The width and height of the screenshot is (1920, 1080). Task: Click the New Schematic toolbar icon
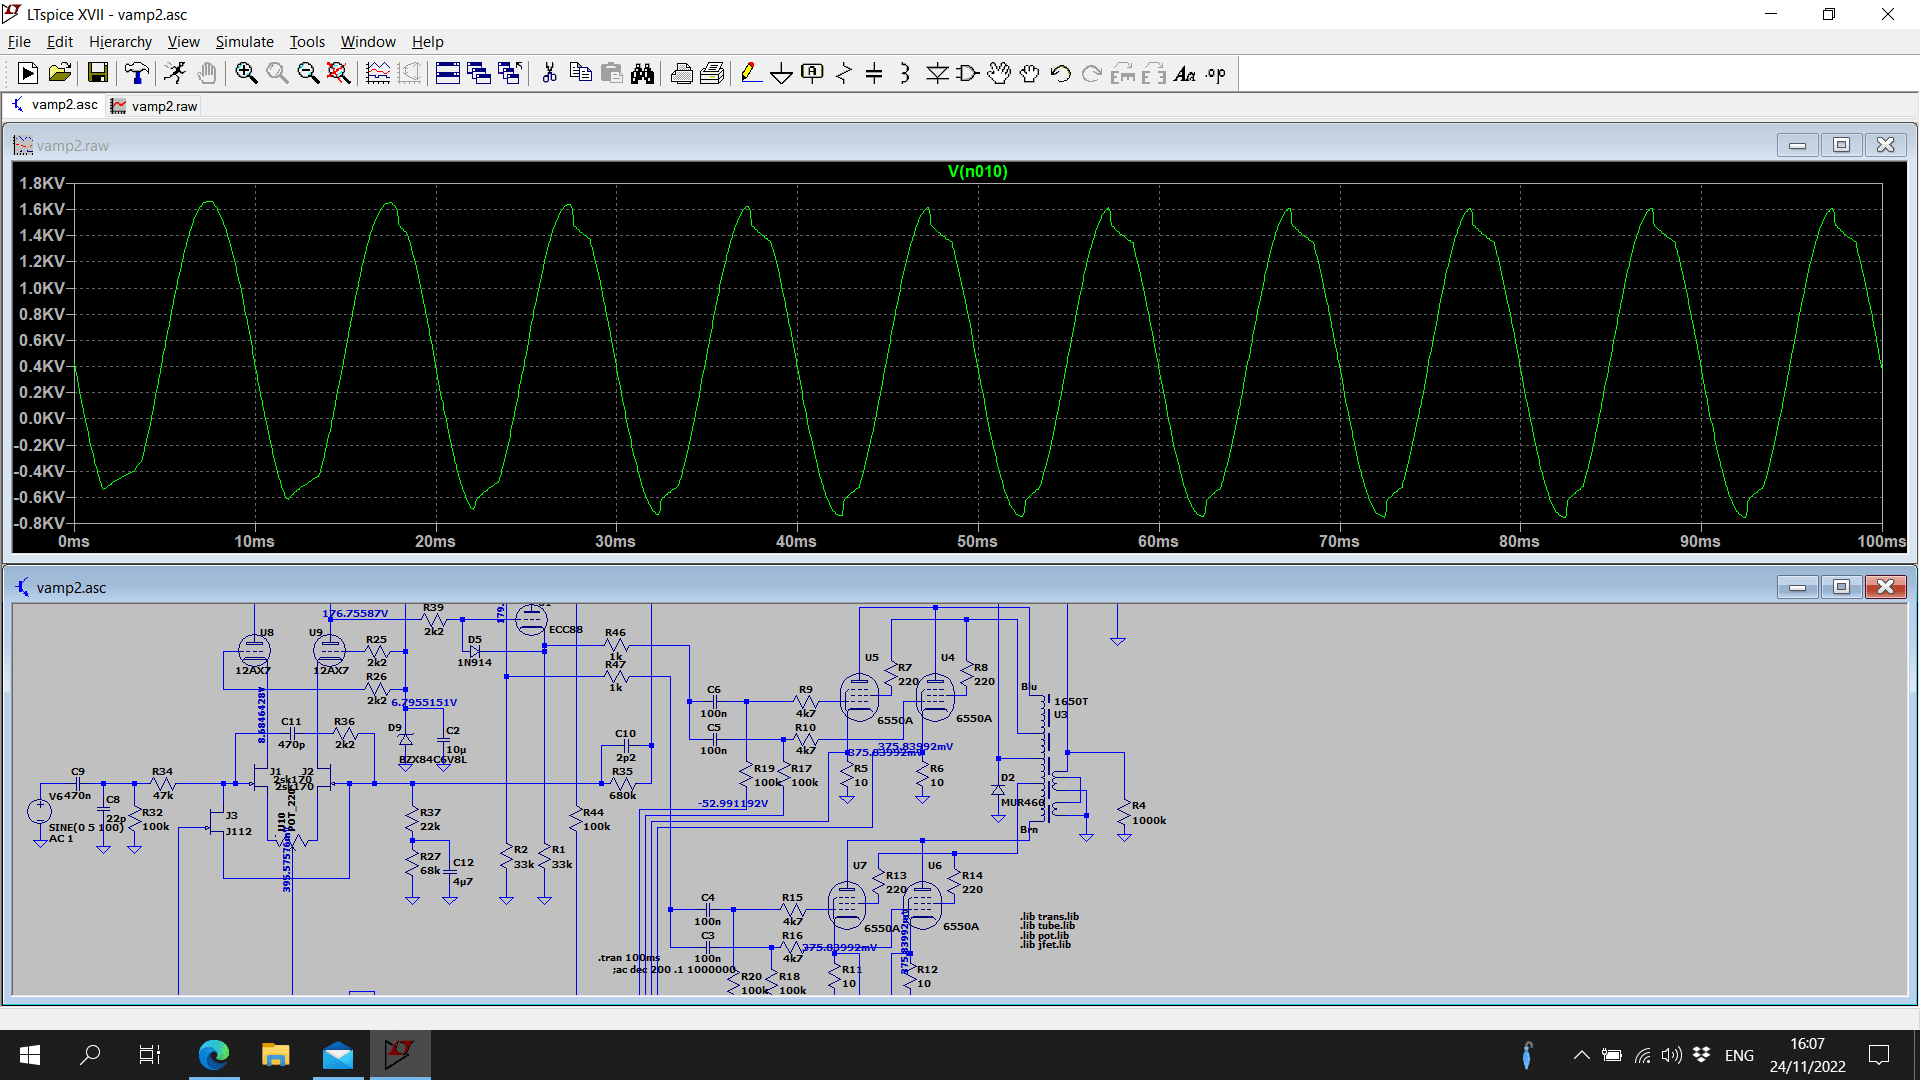[28, 73]
